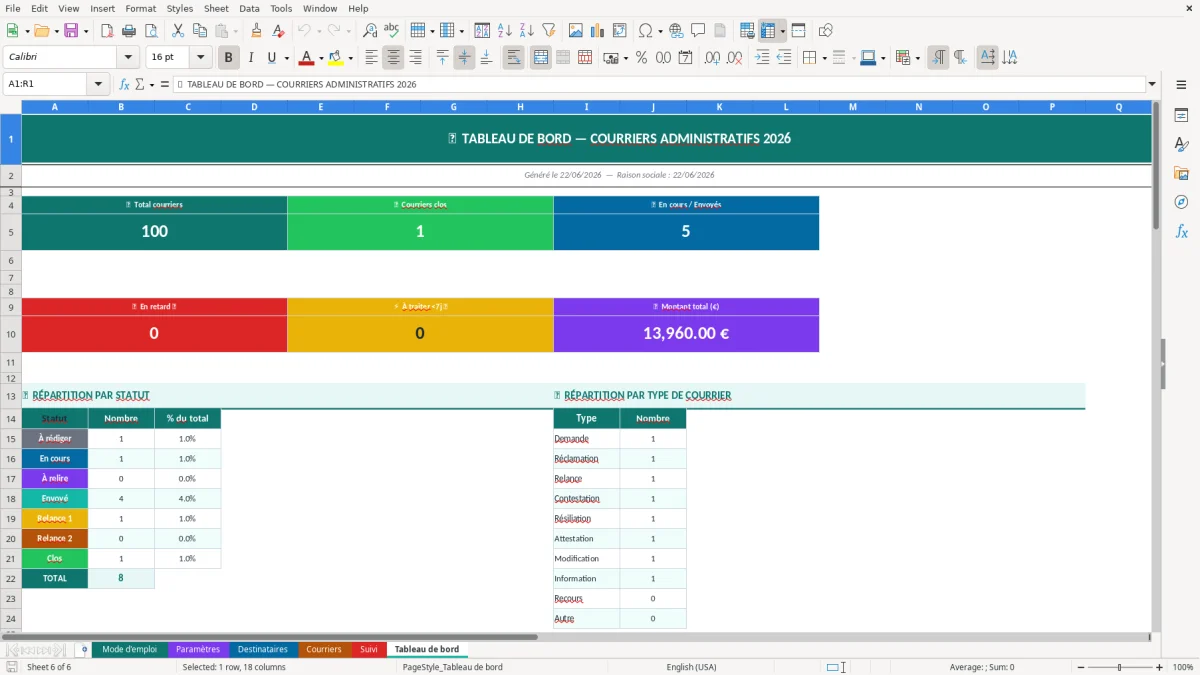Define the print area

click(x=747, y=31)
